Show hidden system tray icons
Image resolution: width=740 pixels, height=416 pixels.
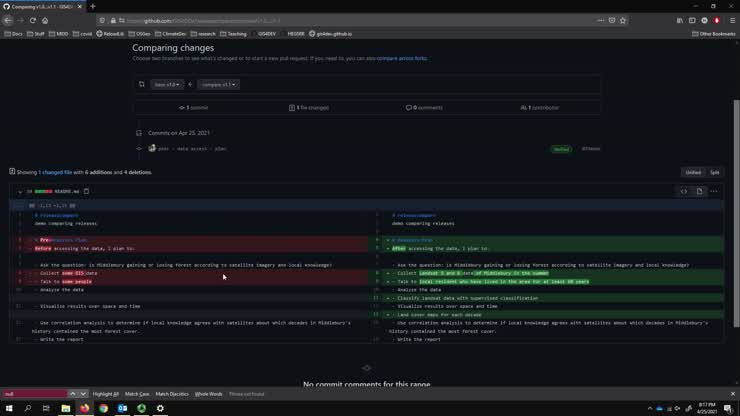click(x=650, y=408)
